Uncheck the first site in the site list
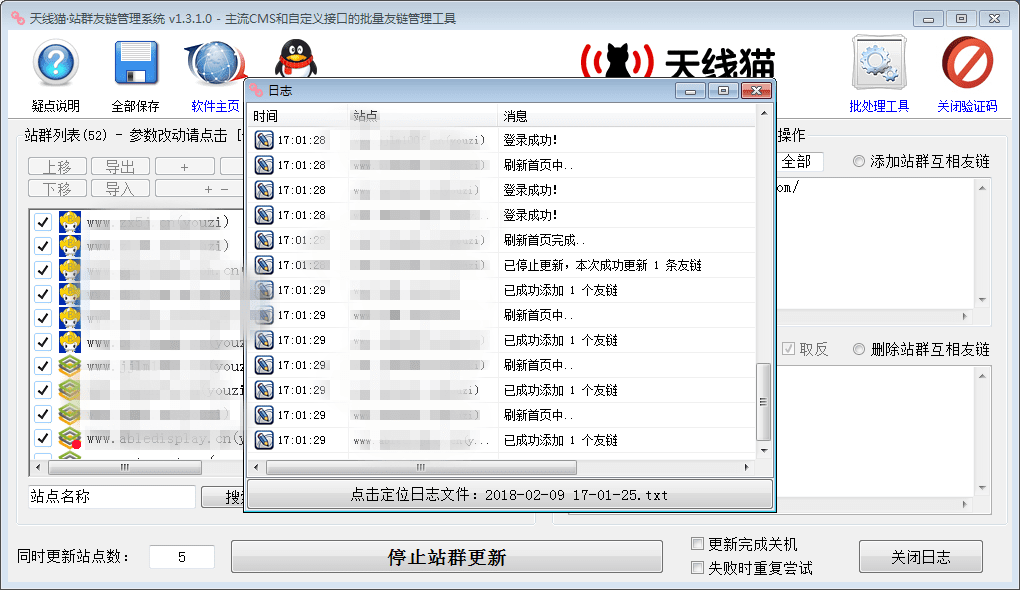Viewport: 1020px width, 590px height. (43, 222)
